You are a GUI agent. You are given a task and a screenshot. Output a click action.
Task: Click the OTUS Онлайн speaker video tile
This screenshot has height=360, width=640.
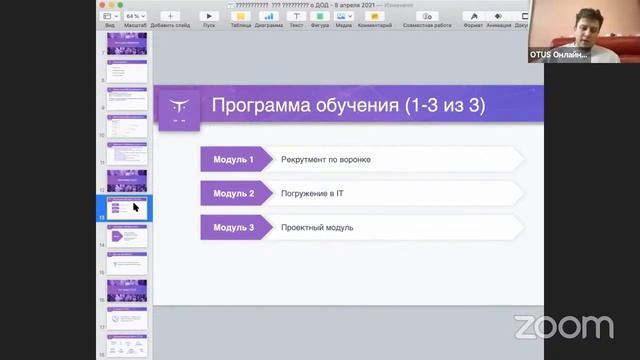(x=584, y=31)
